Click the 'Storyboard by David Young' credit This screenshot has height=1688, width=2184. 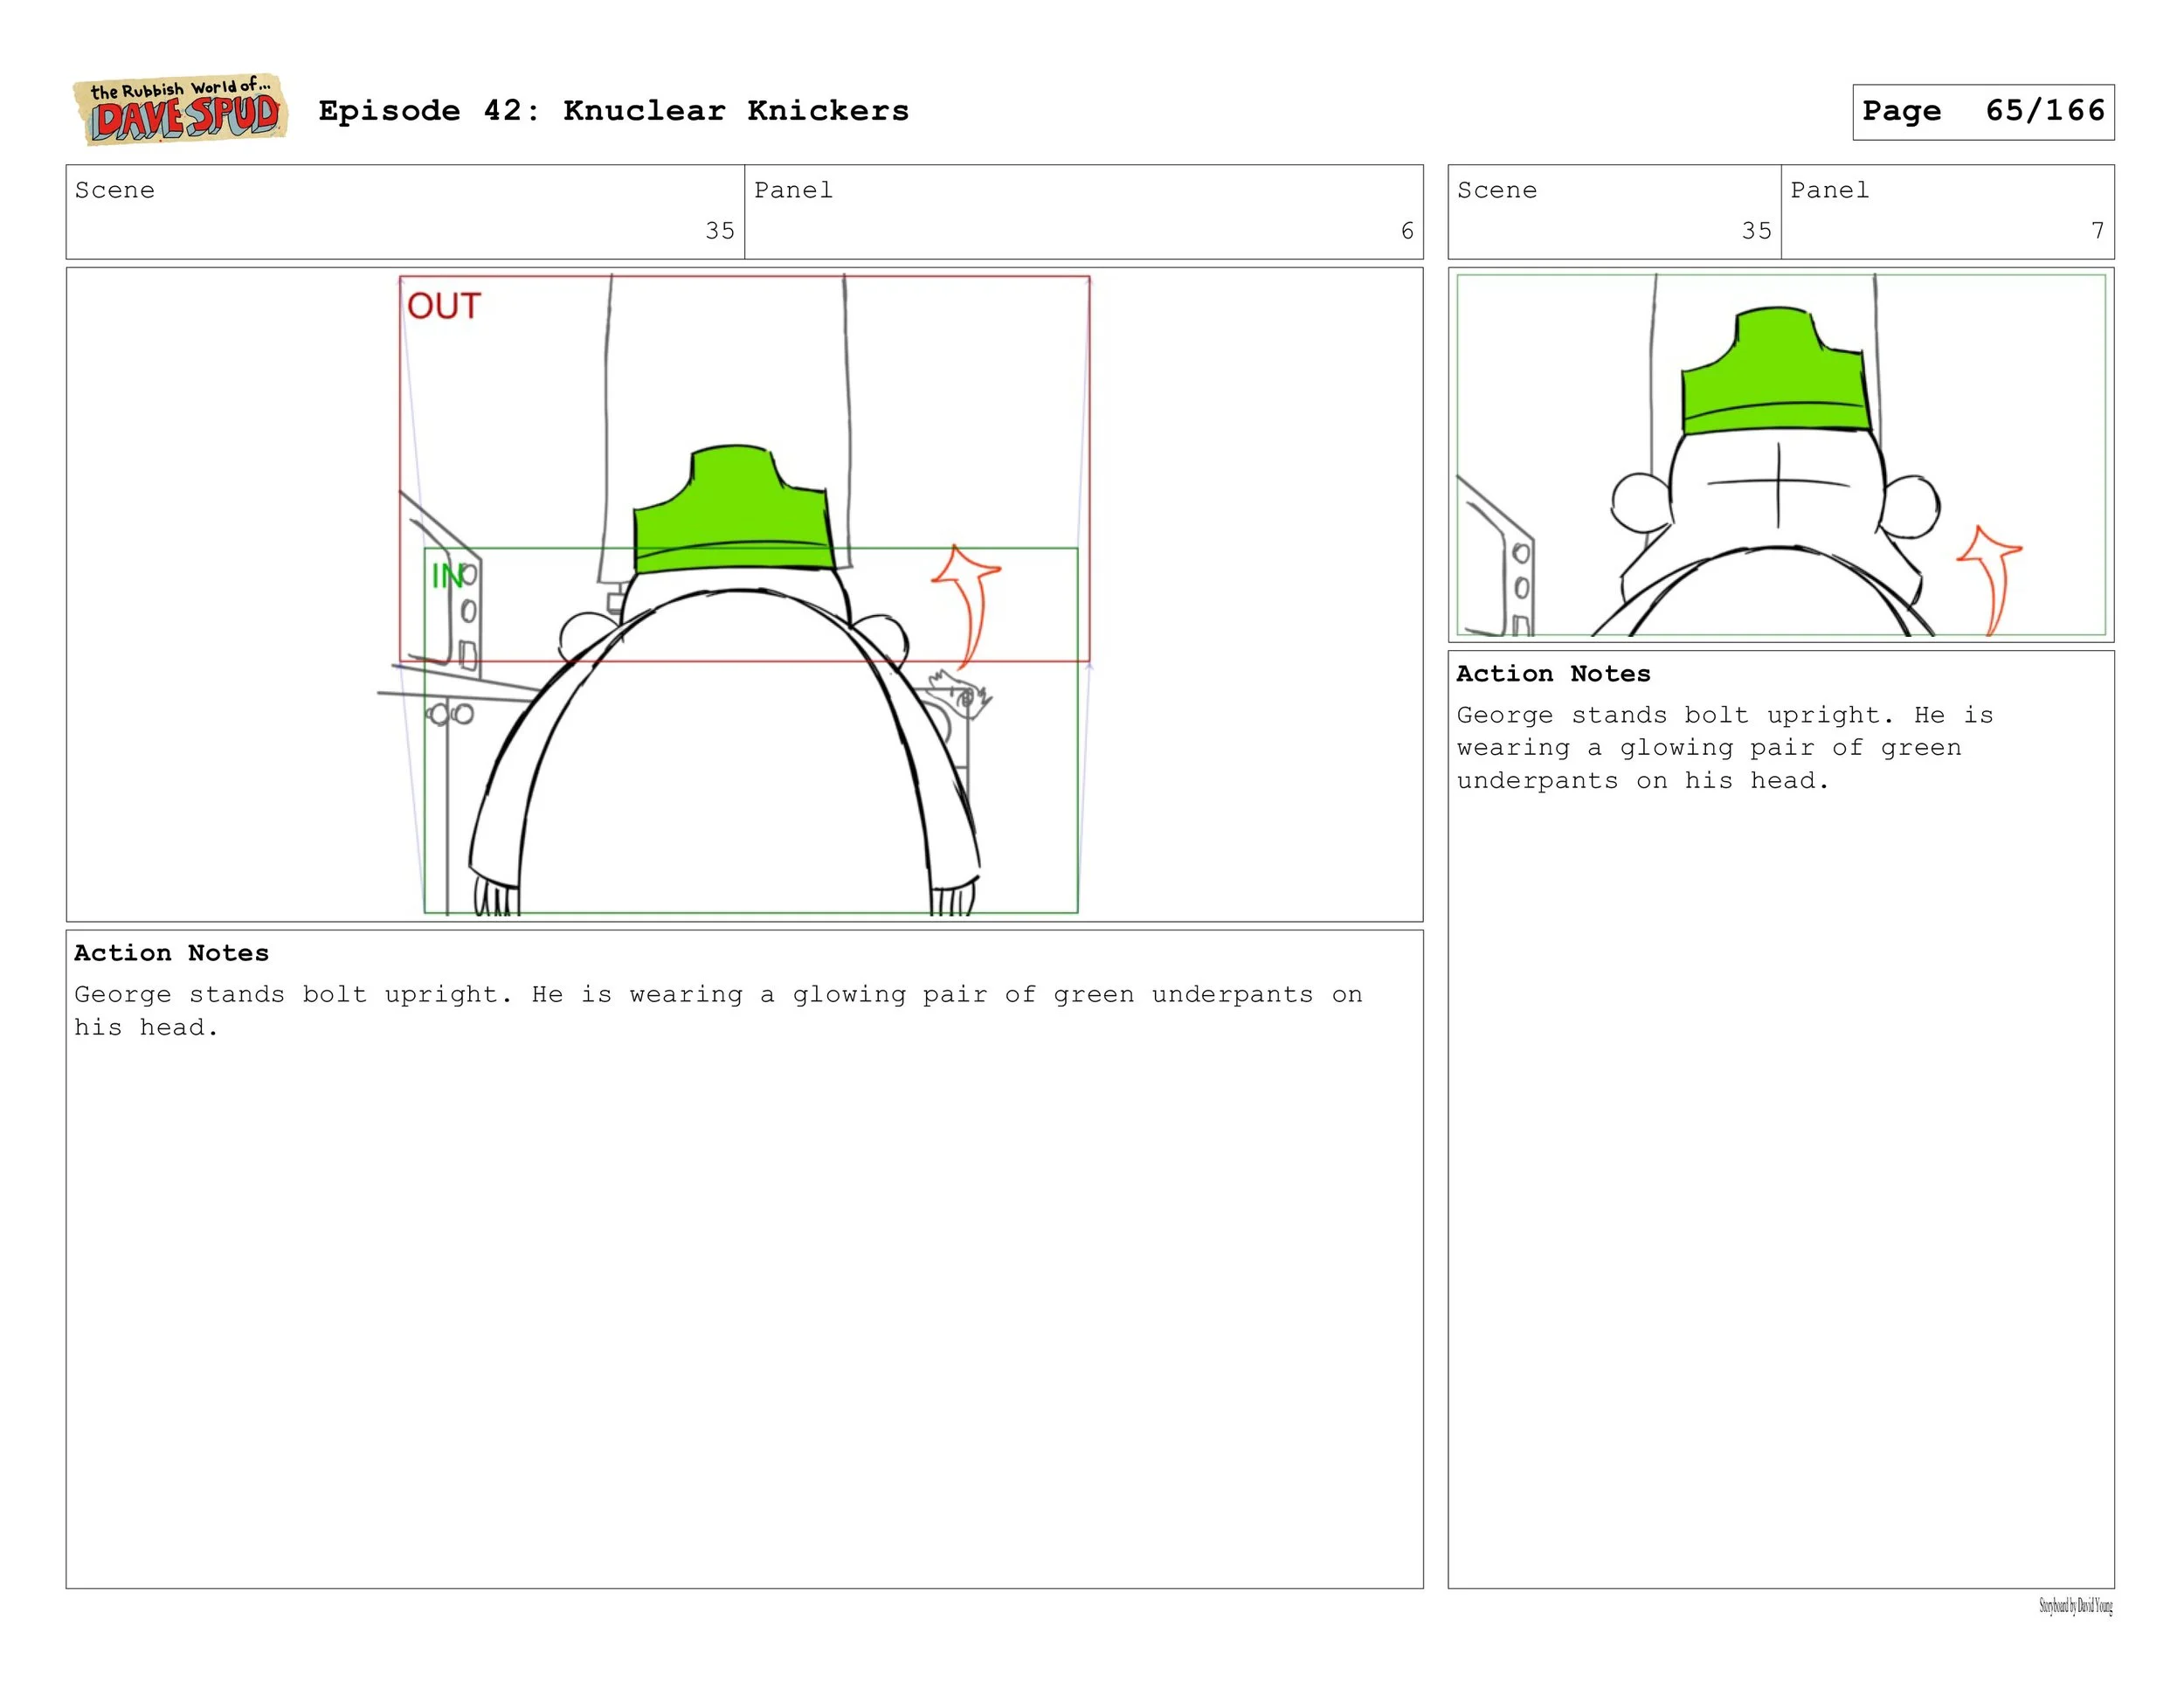point(2076,1607)
